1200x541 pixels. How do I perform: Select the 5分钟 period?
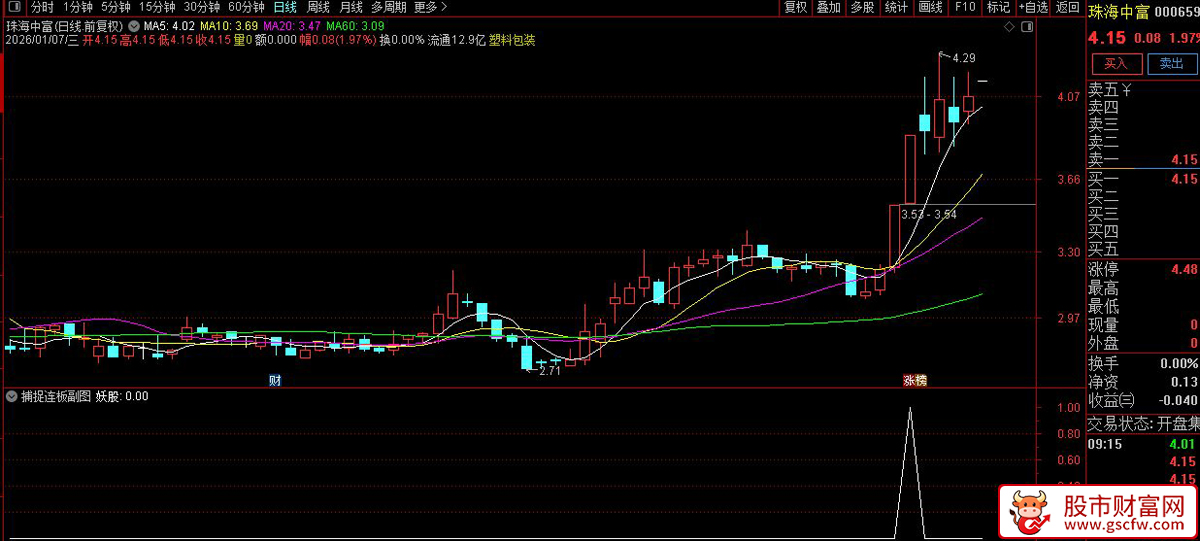(116, 7)
